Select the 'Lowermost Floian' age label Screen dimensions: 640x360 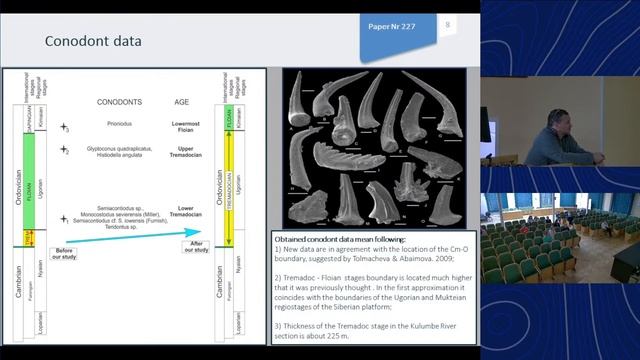(x=185, y=127)
